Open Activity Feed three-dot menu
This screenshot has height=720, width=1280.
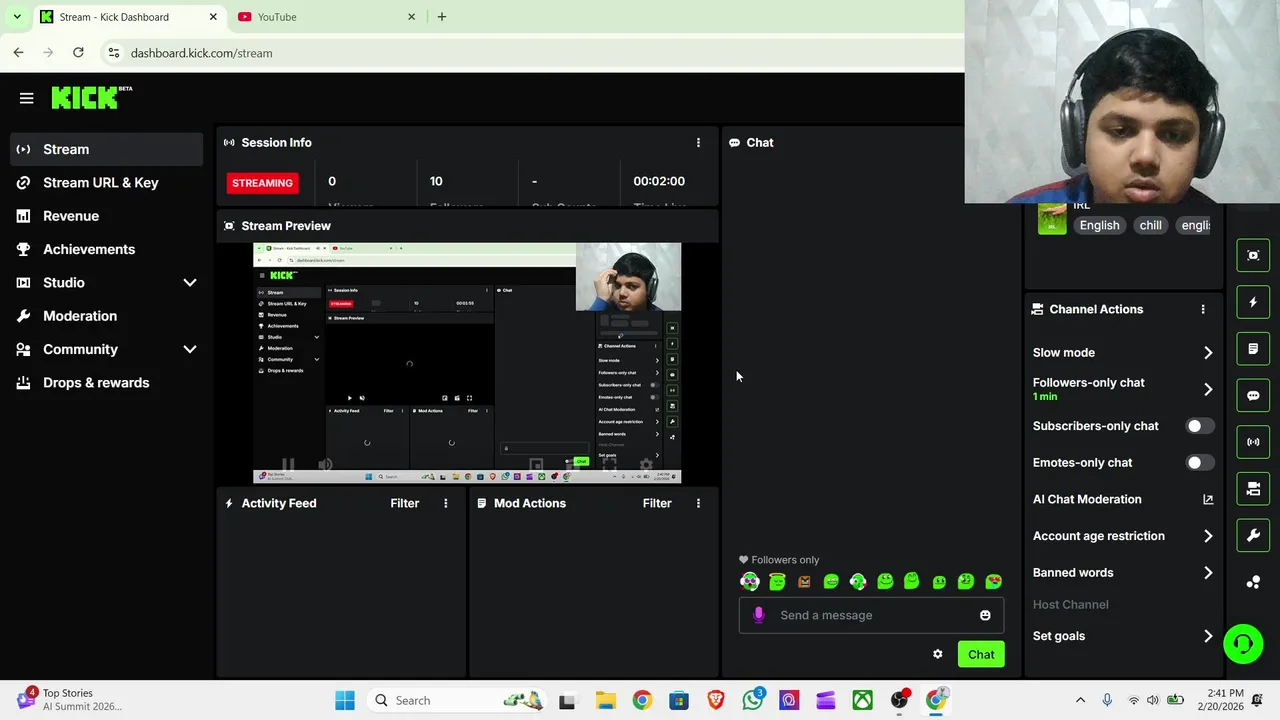click(x=446, y=503)
